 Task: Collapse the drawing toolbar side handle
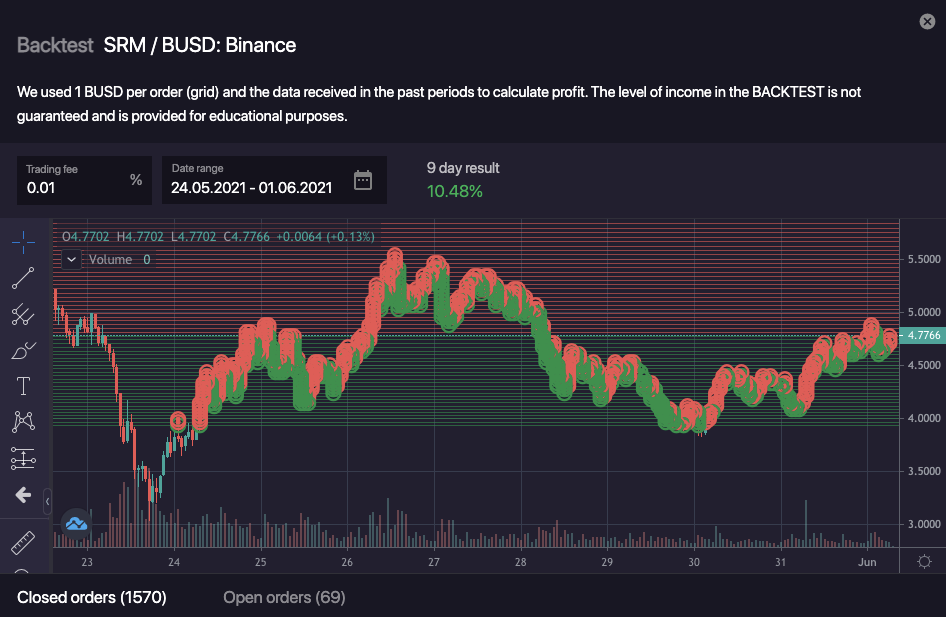(48, 499)
